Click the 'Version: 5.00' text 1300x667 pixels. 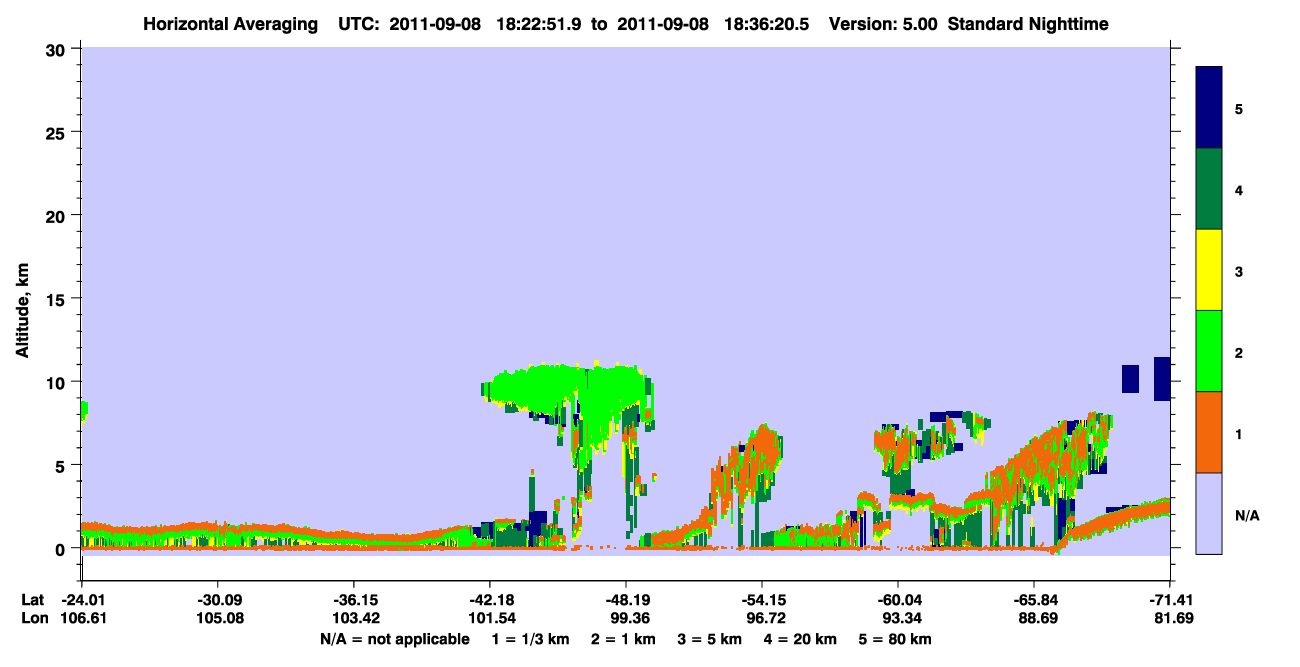coord(884,24)
